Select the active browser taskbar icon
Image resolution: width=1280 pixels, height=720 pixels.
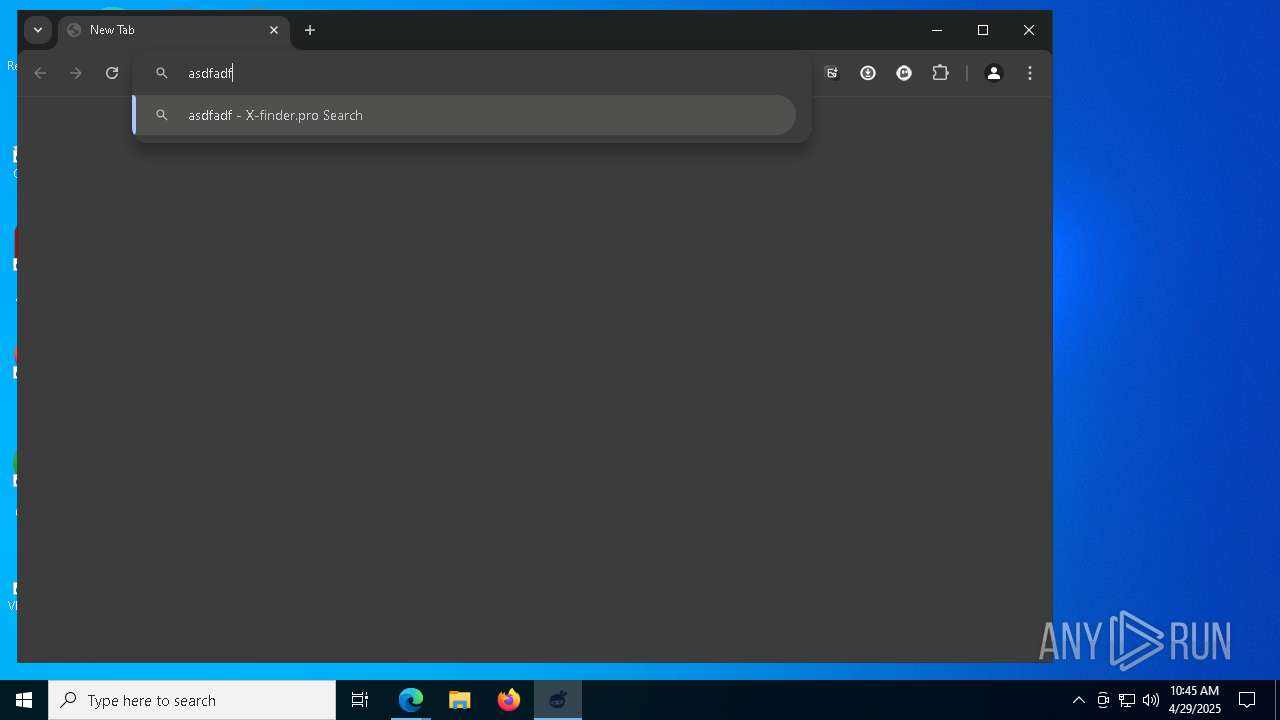pos(558,700)
